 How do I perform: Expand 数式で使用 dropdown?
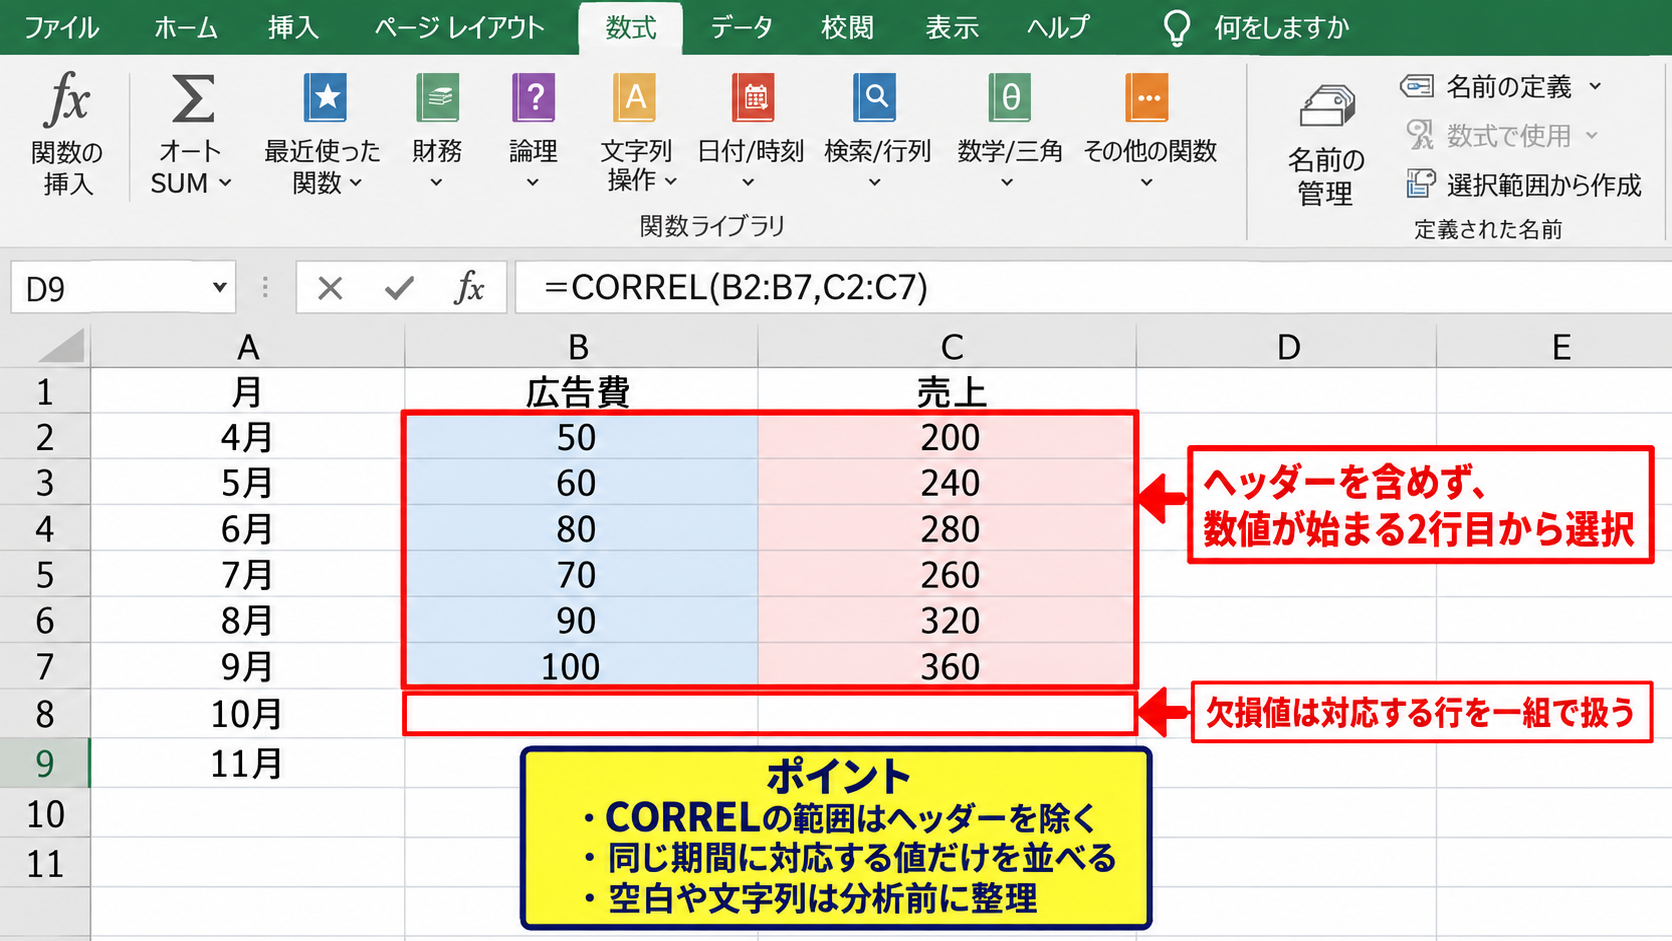tap(1592, 135)
